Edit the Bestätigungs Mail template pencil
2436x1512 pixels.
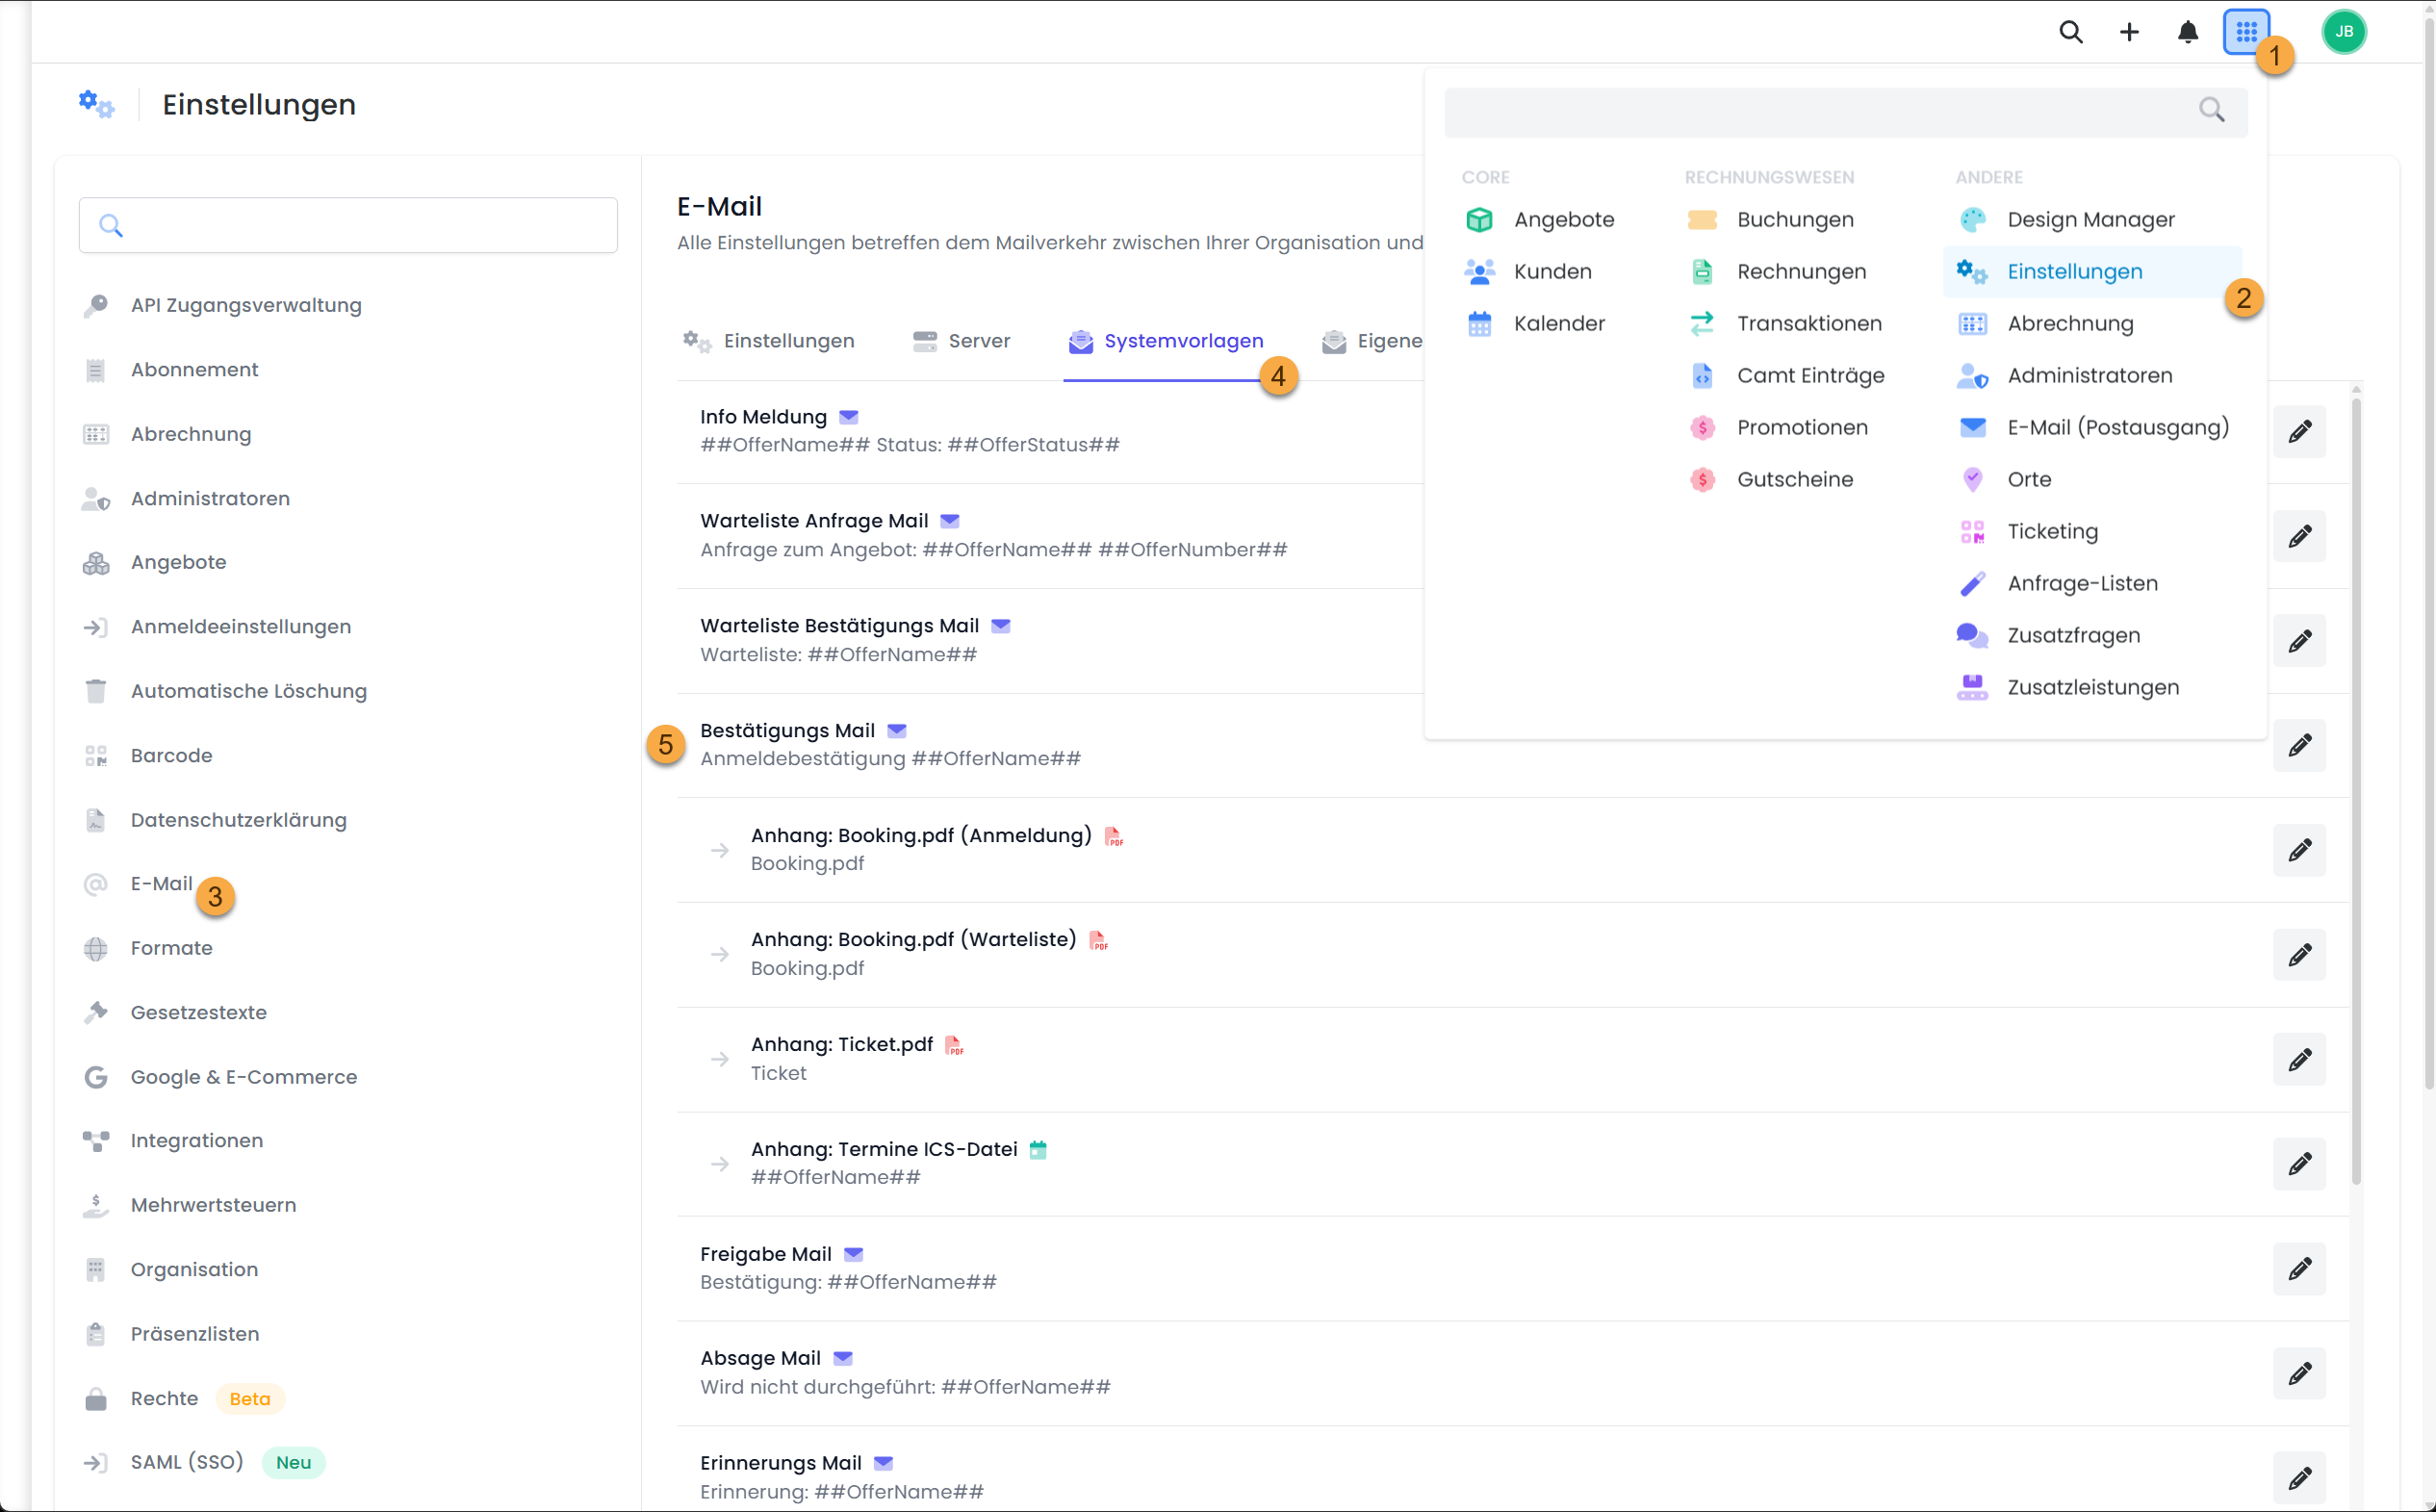click(x=2299, y=745)
